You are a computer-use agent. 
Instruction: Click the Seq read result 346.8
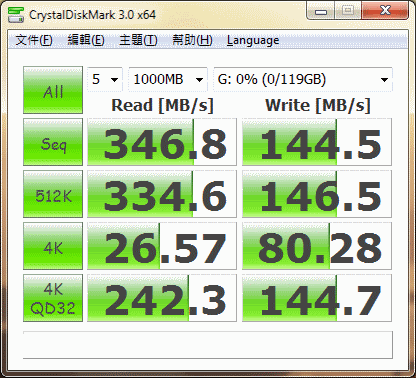162,142
